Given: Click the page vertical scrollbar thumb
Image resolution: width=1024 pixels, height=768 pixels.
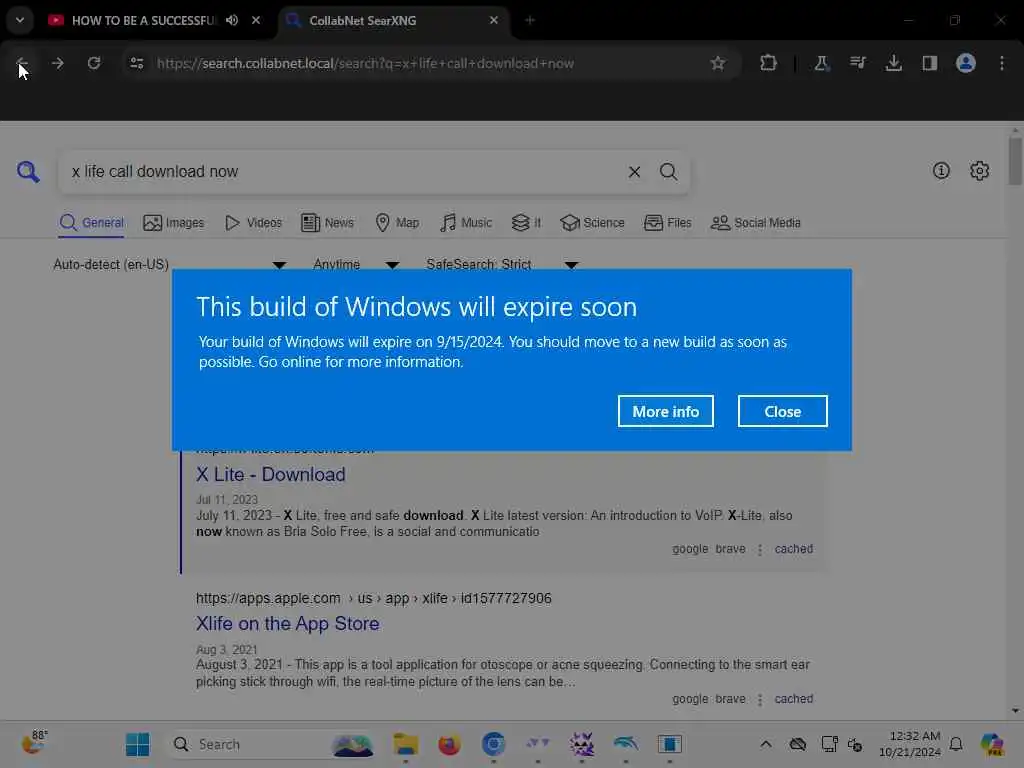Looking at the screenshot, I should (x=1014, y=160).
